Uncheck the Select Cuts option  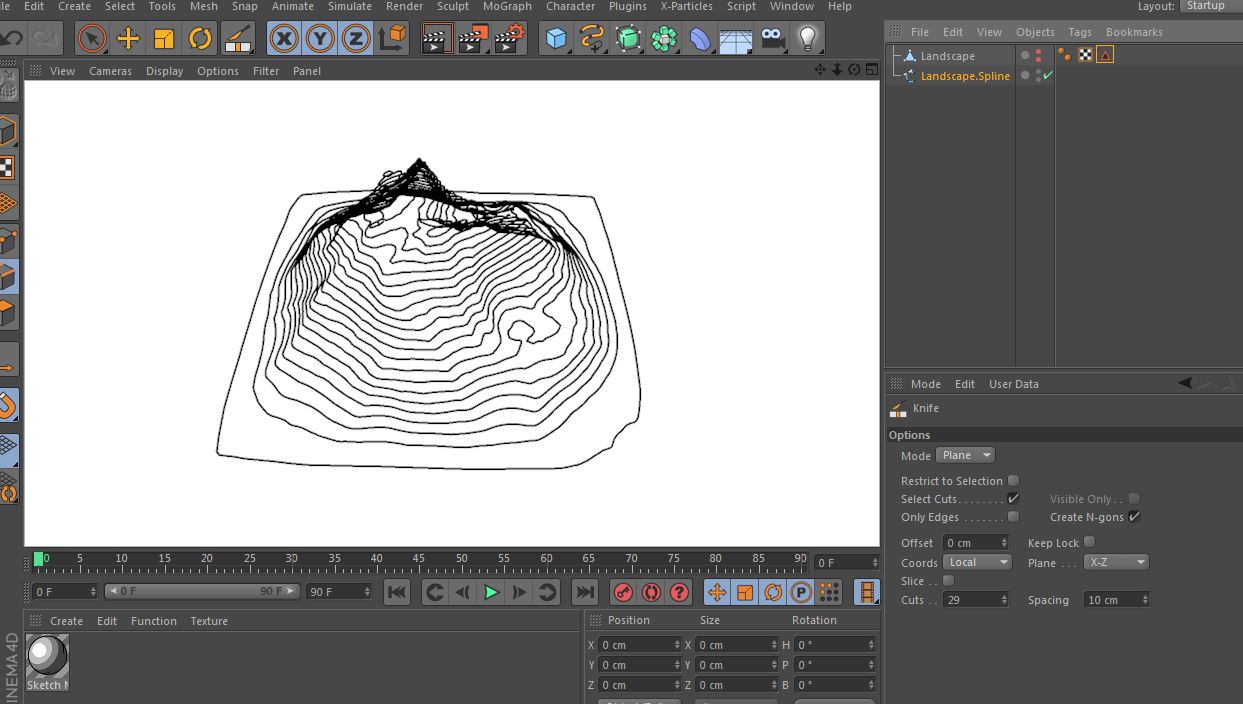coord(1013,499)
